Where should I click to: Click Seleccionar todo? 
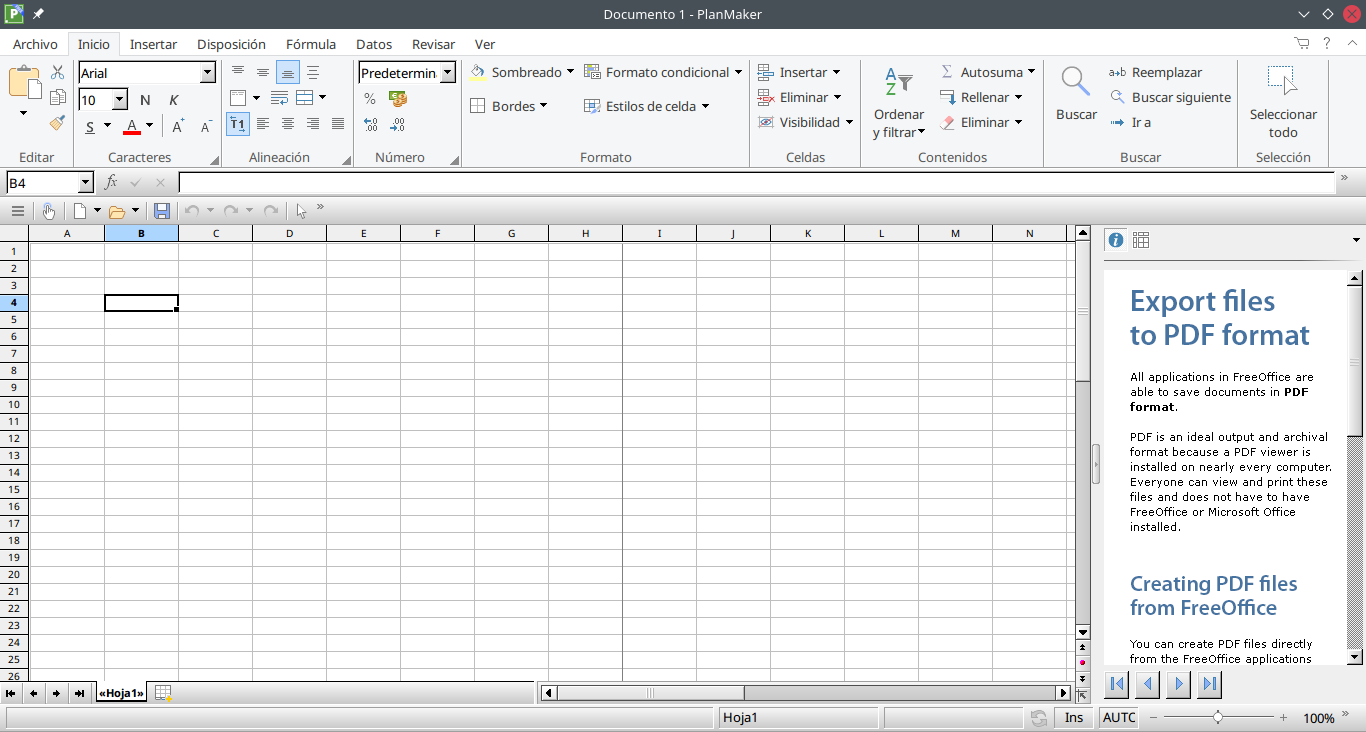coord(1283,103)
